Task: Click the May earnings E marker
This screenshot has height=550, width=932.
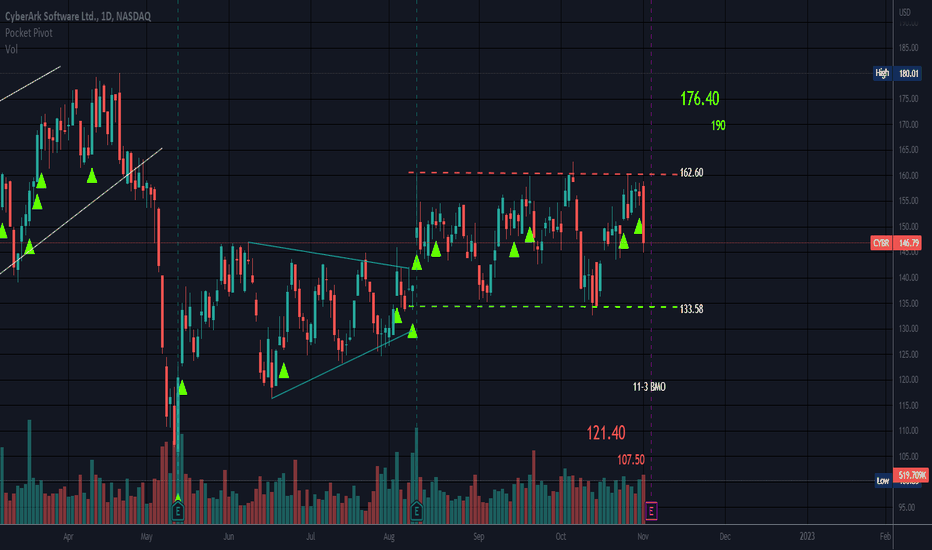Action: [x=178, y=511]
